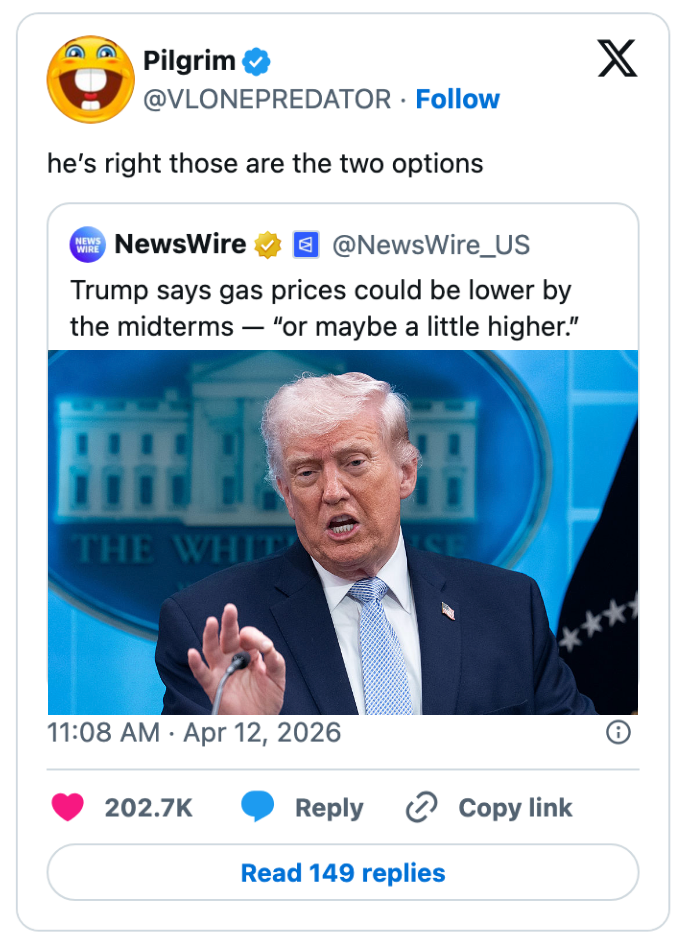Click the @NewsWire_US handle
This screenshot has width=692, height=944.
430,244
